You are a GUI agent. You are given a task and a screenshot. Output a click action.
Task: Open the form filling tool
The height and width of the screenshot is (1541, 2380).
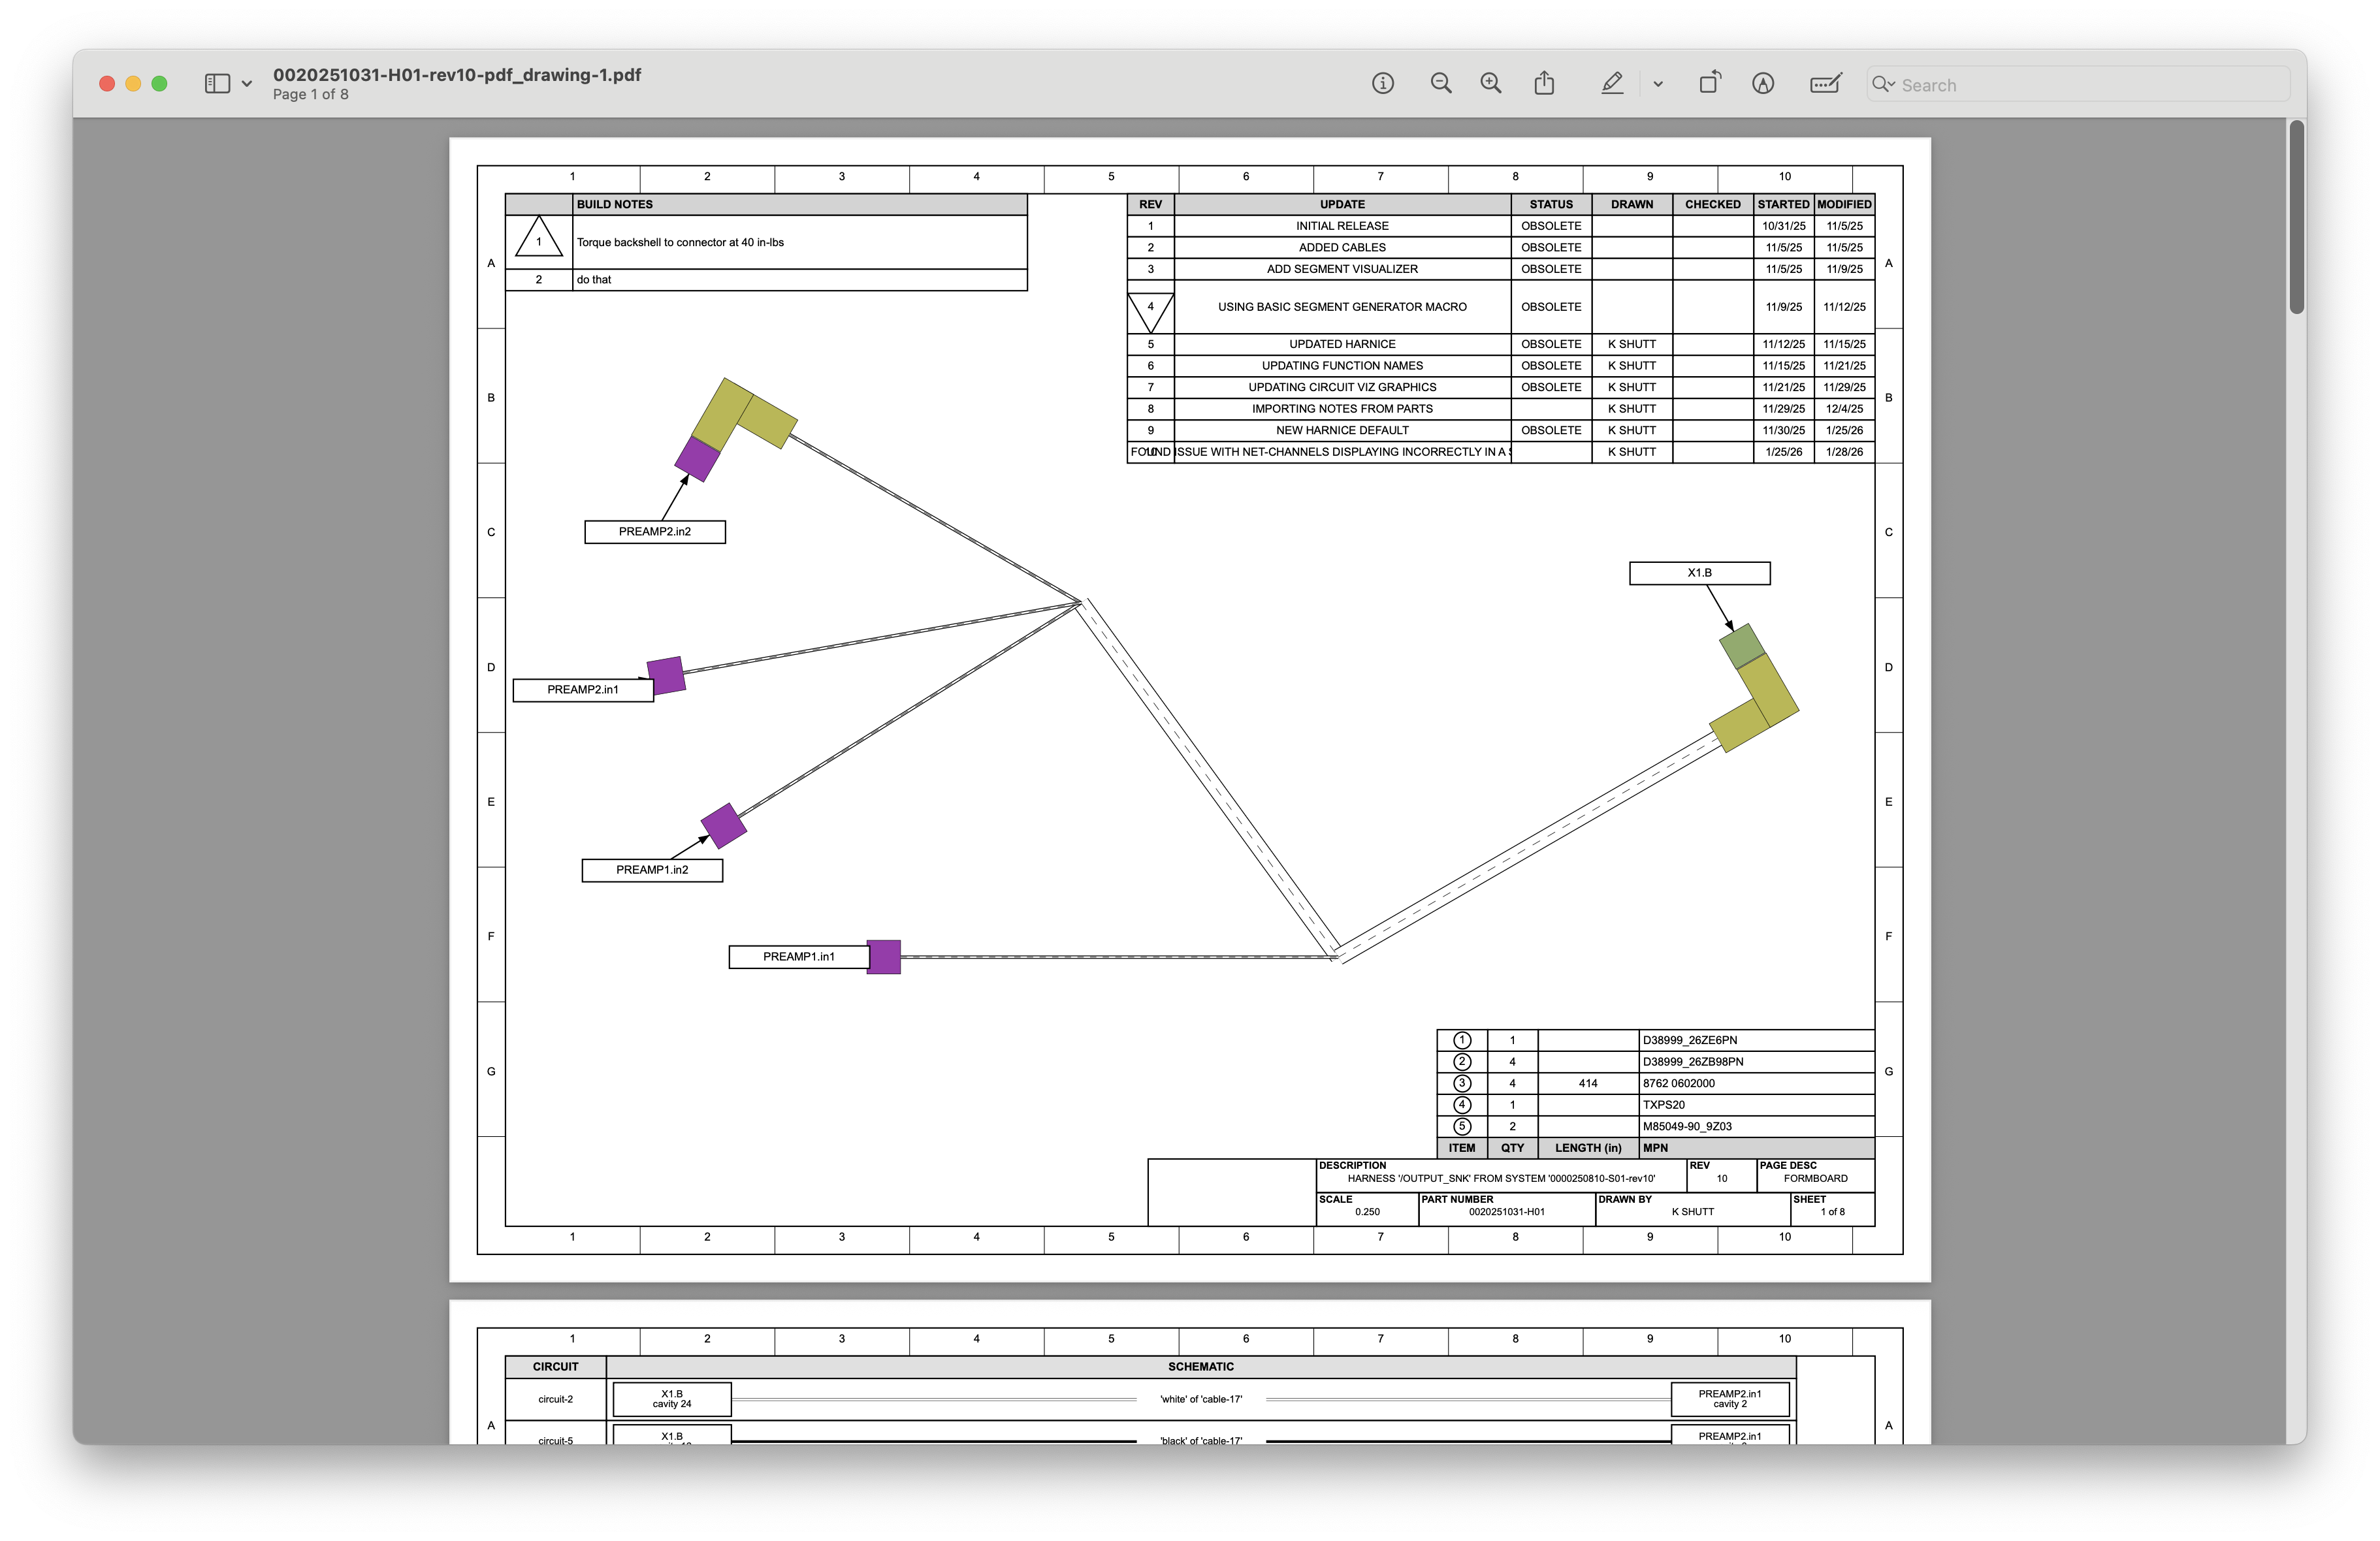tap(1826, 84)
